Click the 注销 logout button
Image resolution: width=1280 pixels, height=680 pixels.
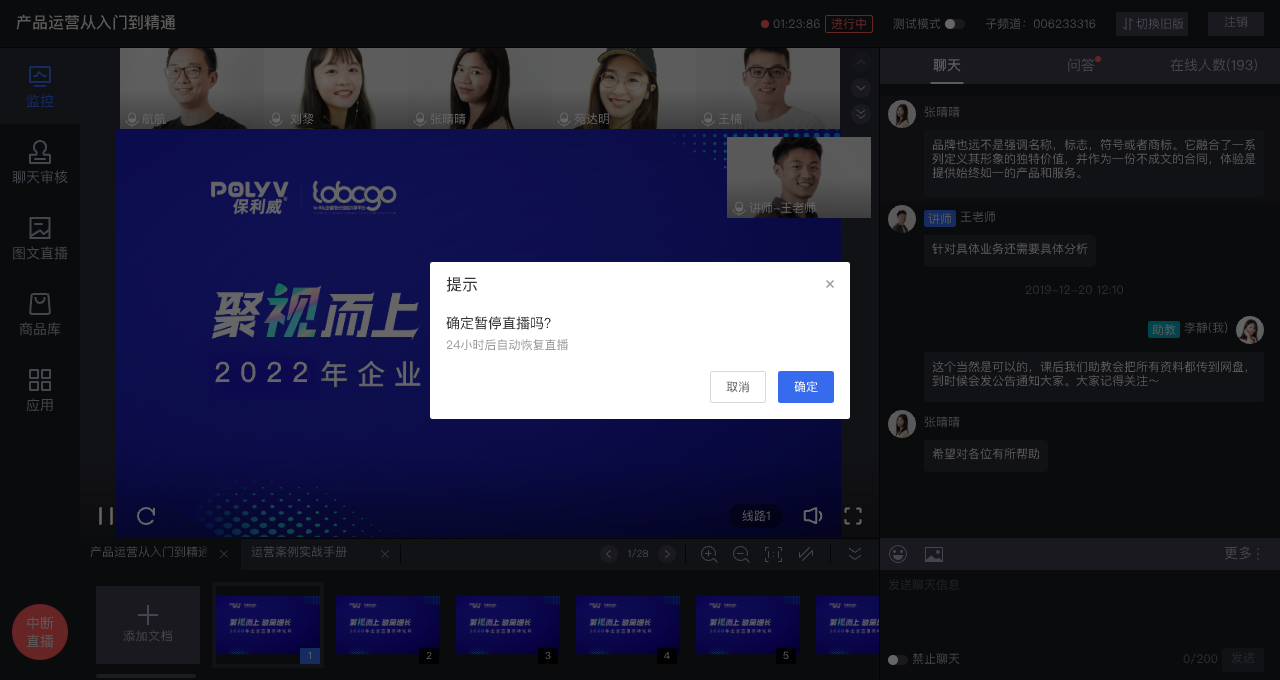point(1236,23)
